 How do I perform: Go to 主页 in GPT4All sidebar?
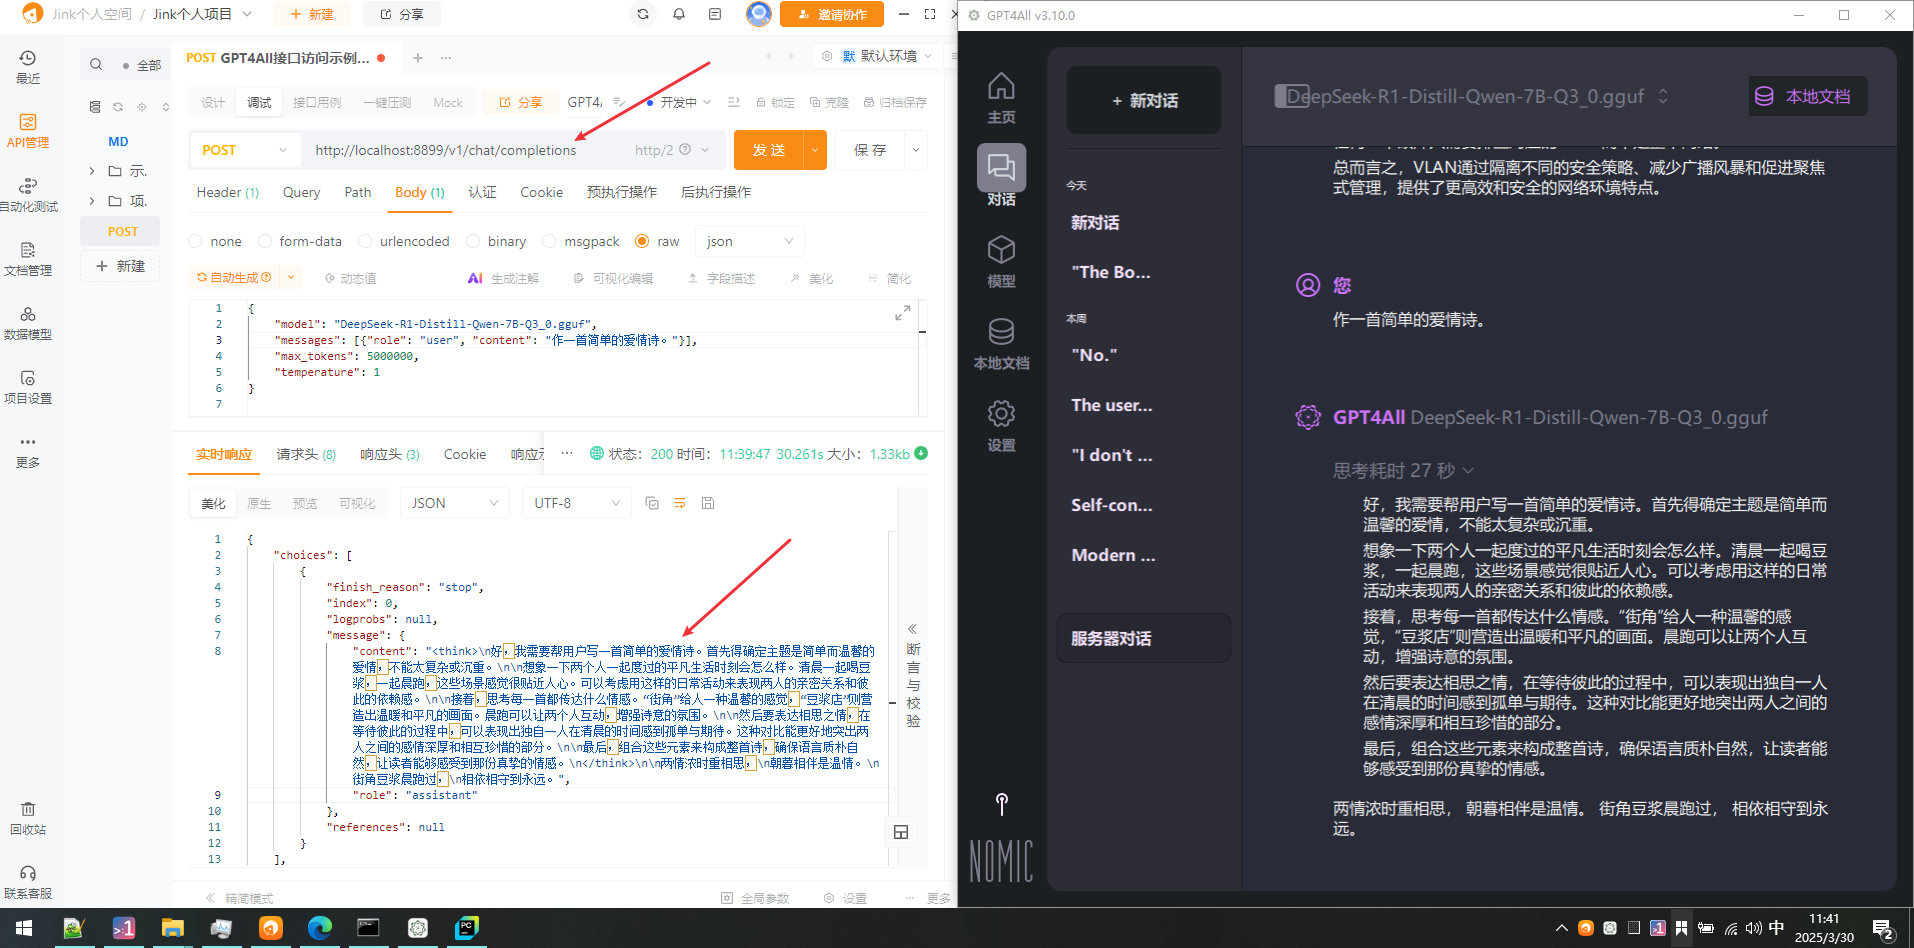[x=1001, y=98]
